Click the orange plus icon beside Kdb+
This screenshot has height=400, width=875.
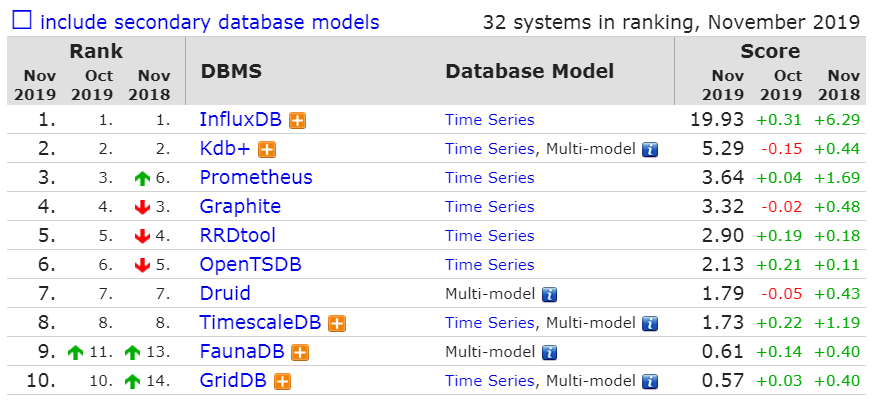point(267,150)
